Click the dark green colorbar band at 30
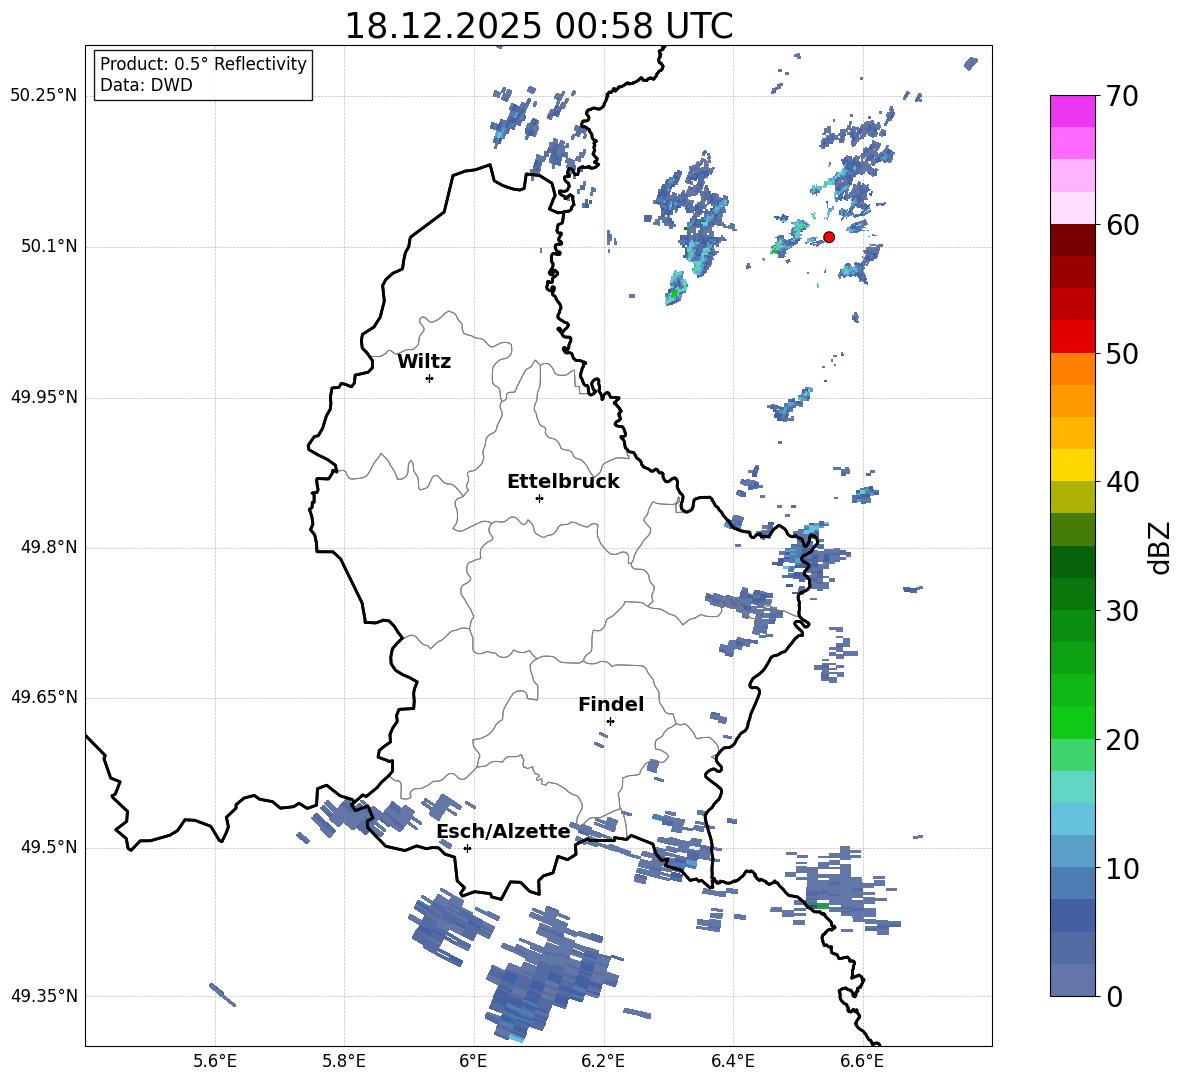1184x1081 pixels. point(1073,594)
